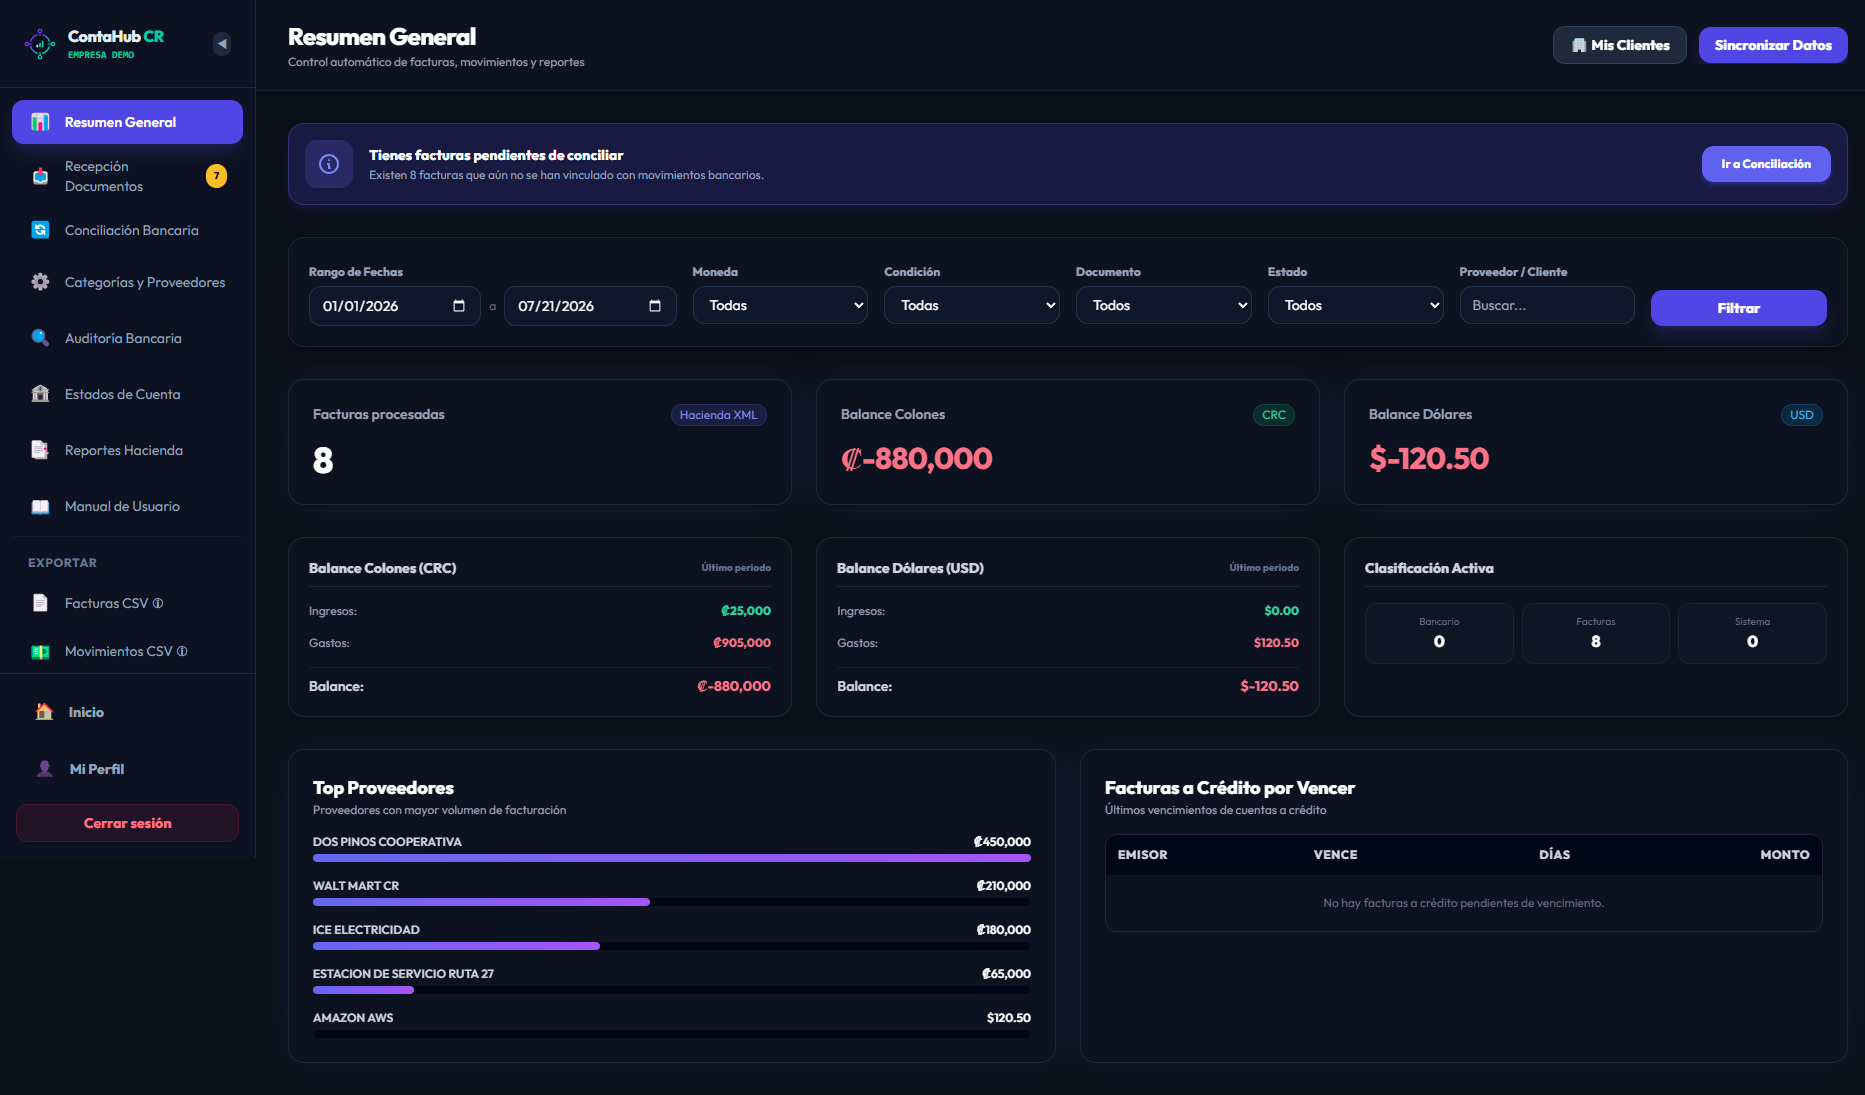Click Cerrar sesión button
The image size is (1865, 1095).
(127, 823)
